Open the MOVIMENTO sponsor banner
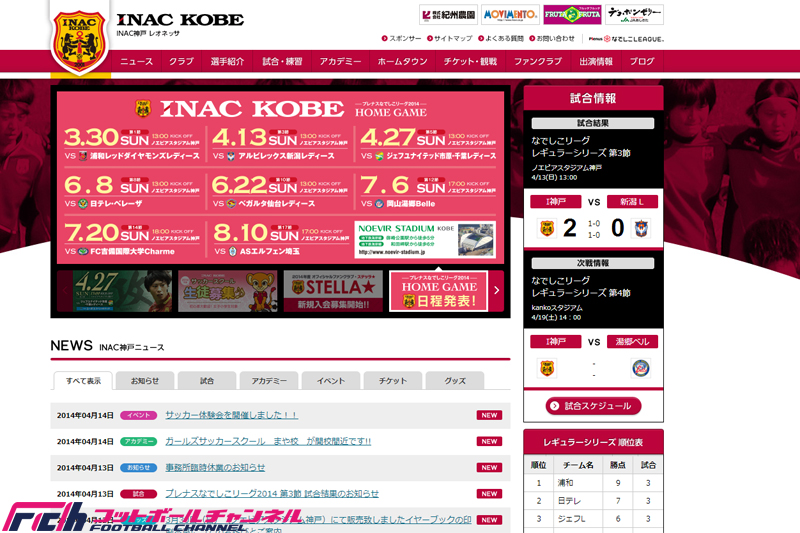 (510, 14)
